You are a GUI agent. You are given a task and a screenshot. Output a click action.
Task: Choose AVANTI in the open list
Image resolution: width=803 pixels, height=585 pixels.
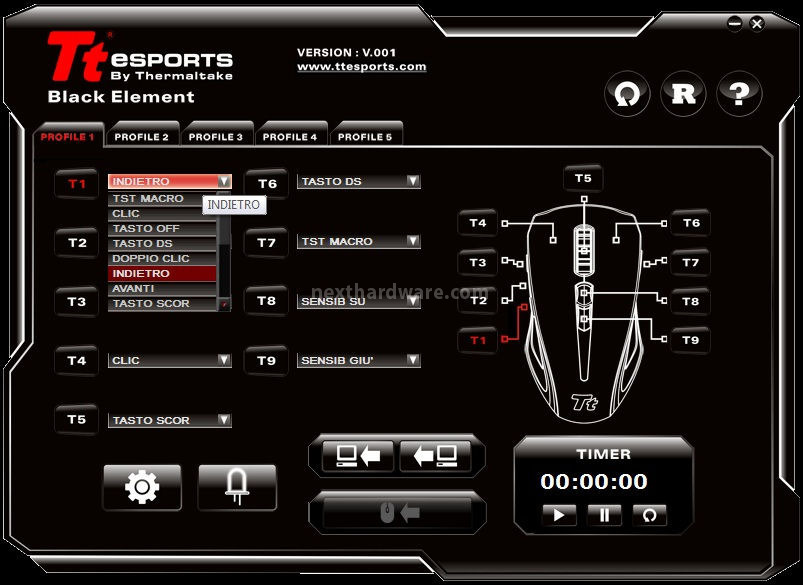[x=162, y=288]
